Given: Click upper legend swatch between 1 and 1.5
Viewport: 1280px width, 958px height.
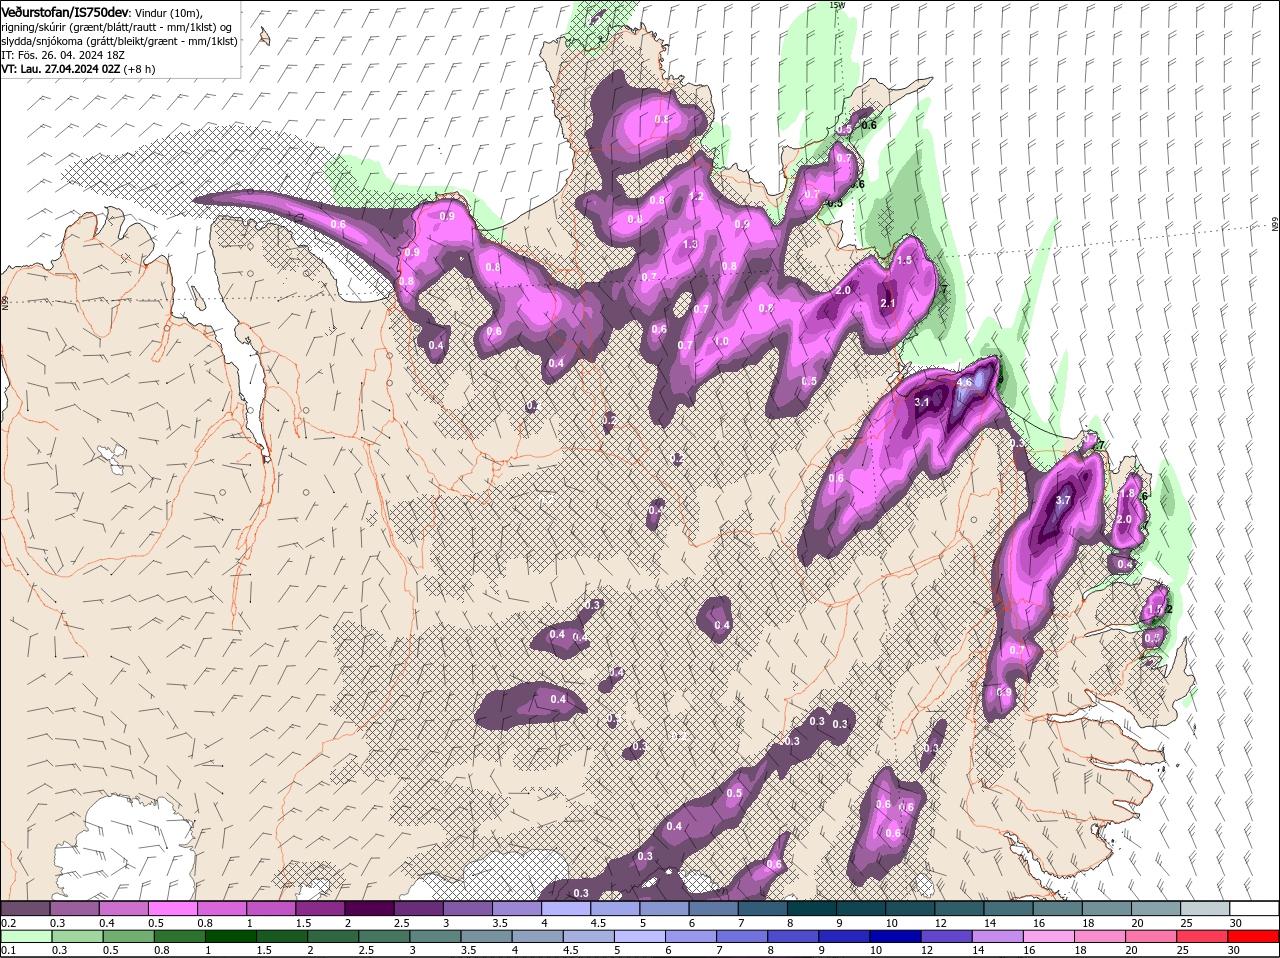Looking at the screenshot, I should [x=271, y=908].
